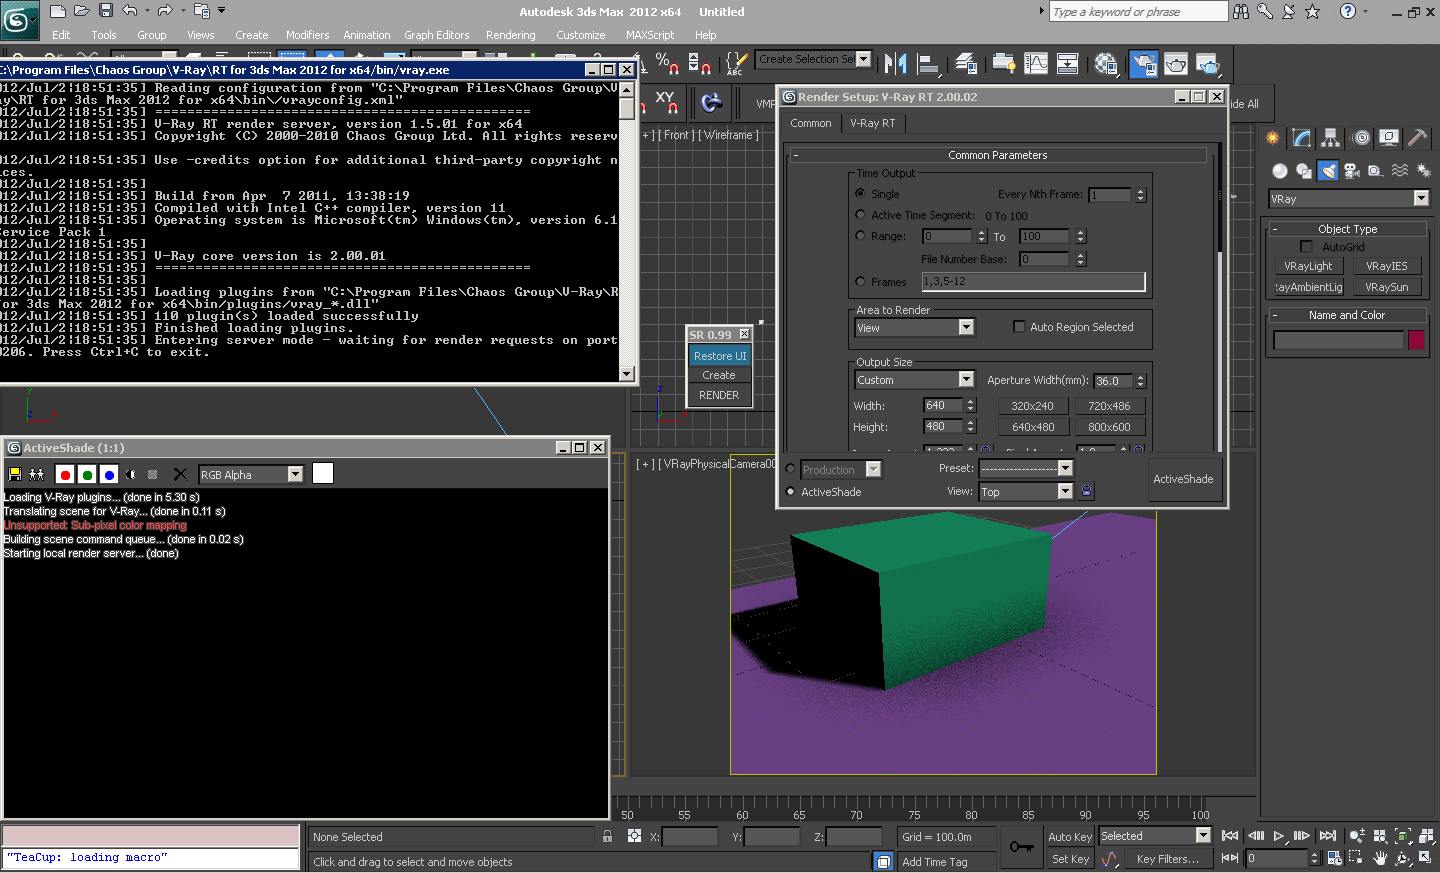
Task: Open the Create Selection Set dropdown
Action: 813,59
